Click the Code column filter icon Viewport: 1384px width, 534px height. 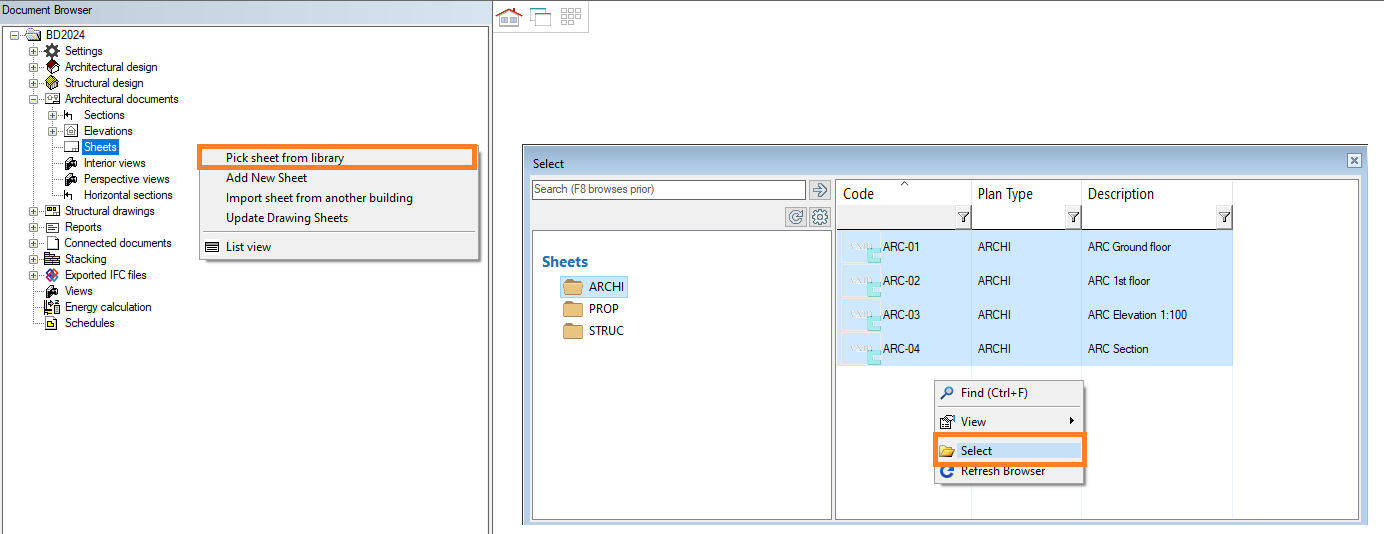(963, 217)
